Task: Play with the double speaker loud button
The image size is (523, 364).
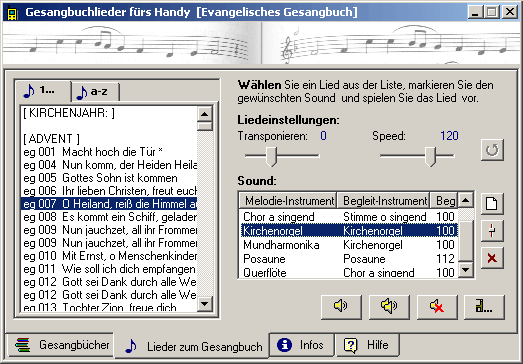Action: pos(389,306)
